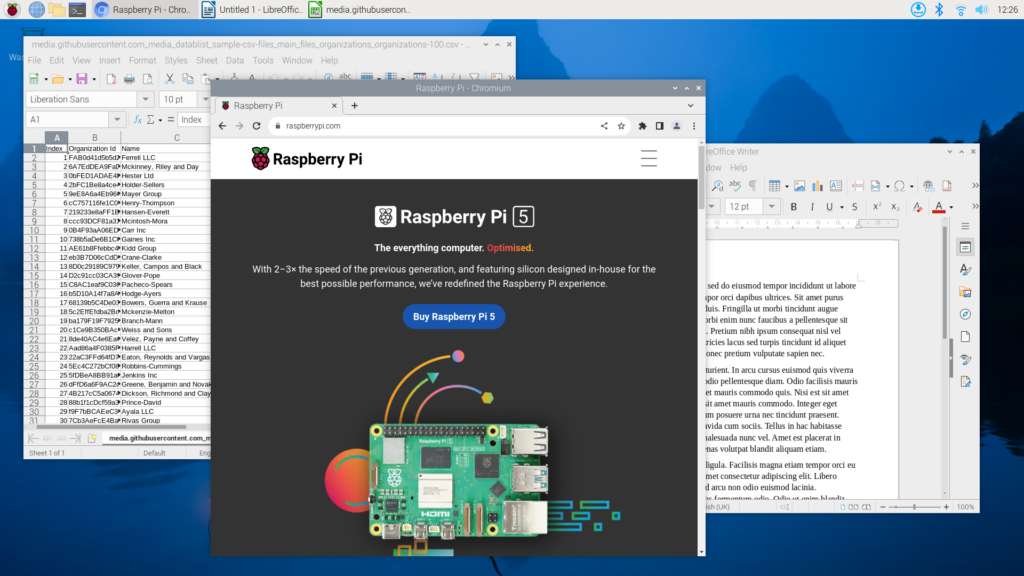
Task: Toggle formatting marks in Writer
Action: point(752,186)
